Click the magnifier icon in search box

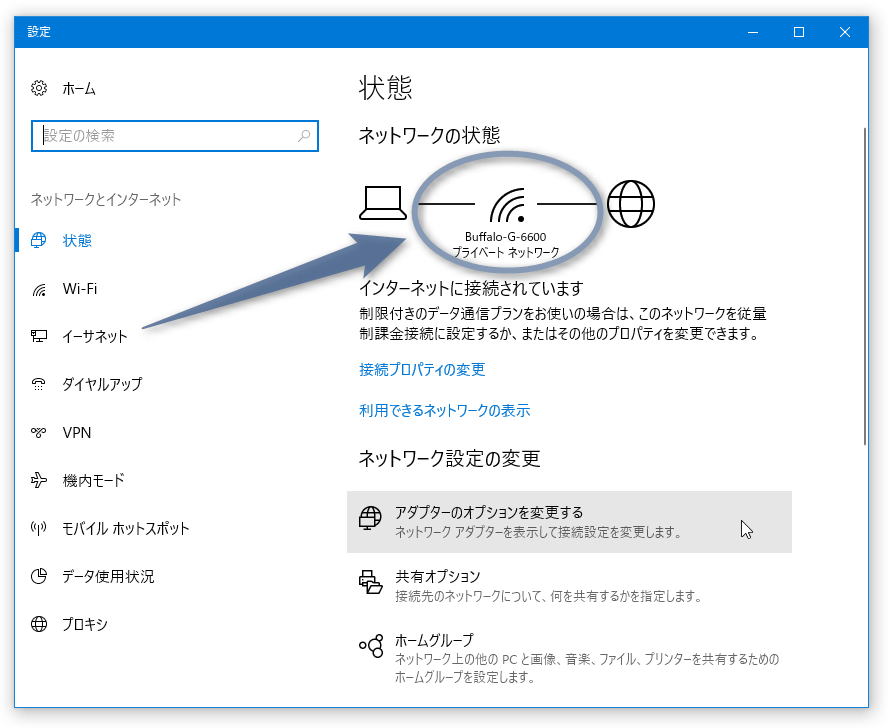click(x=304, y=135)
